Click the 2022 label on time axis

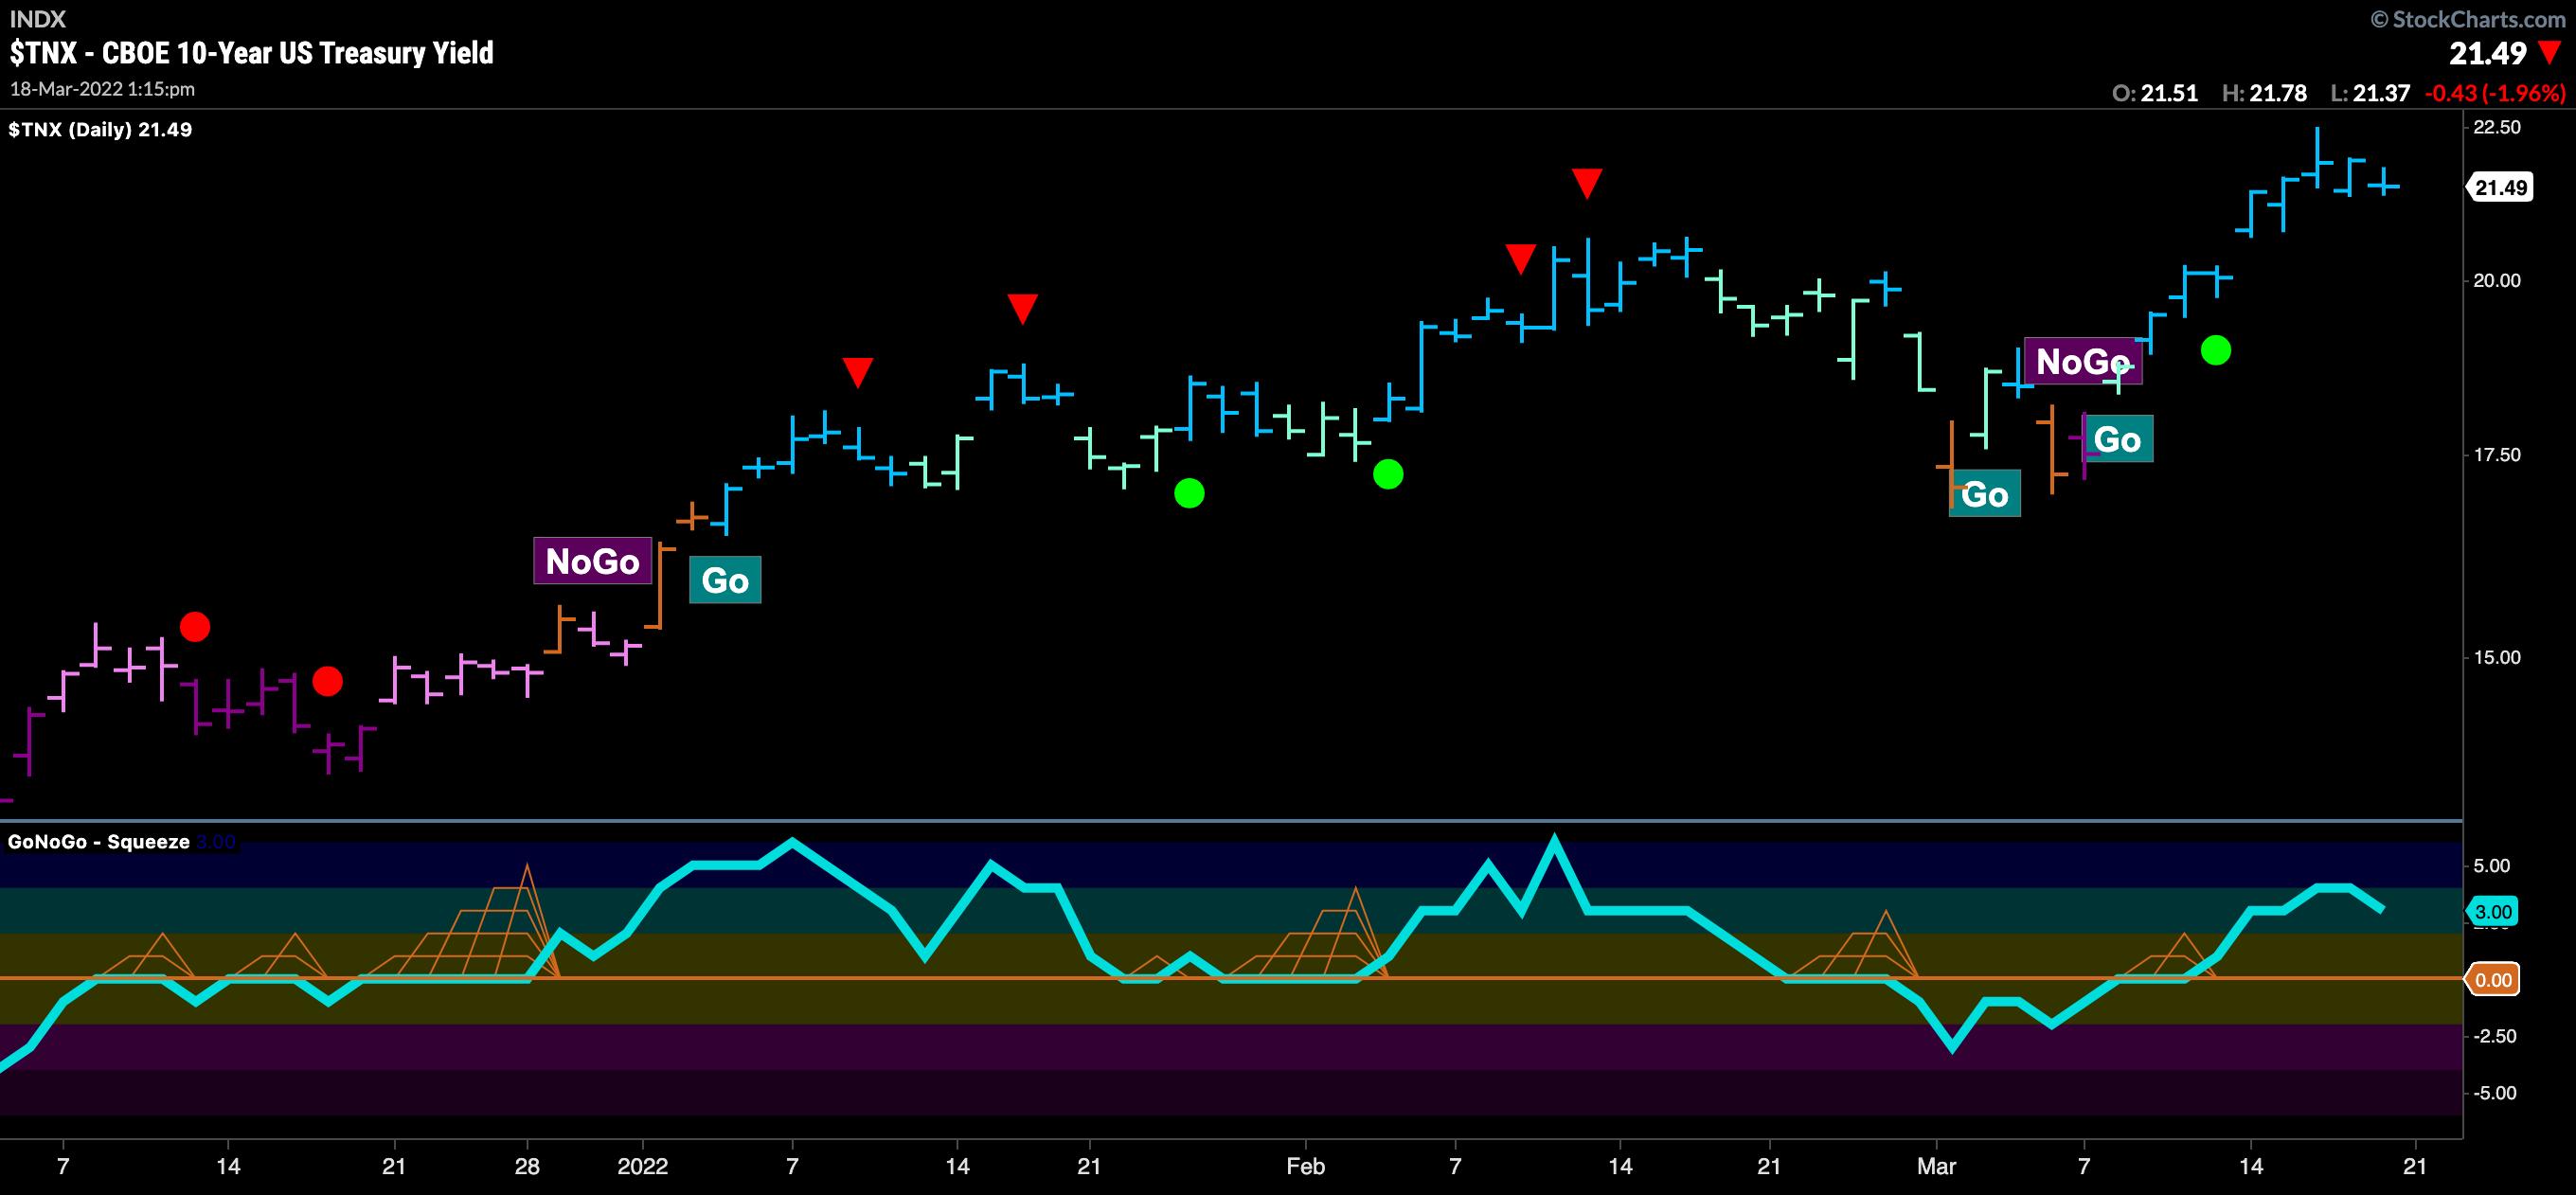pyautogui.click(x=642, y=1167)
